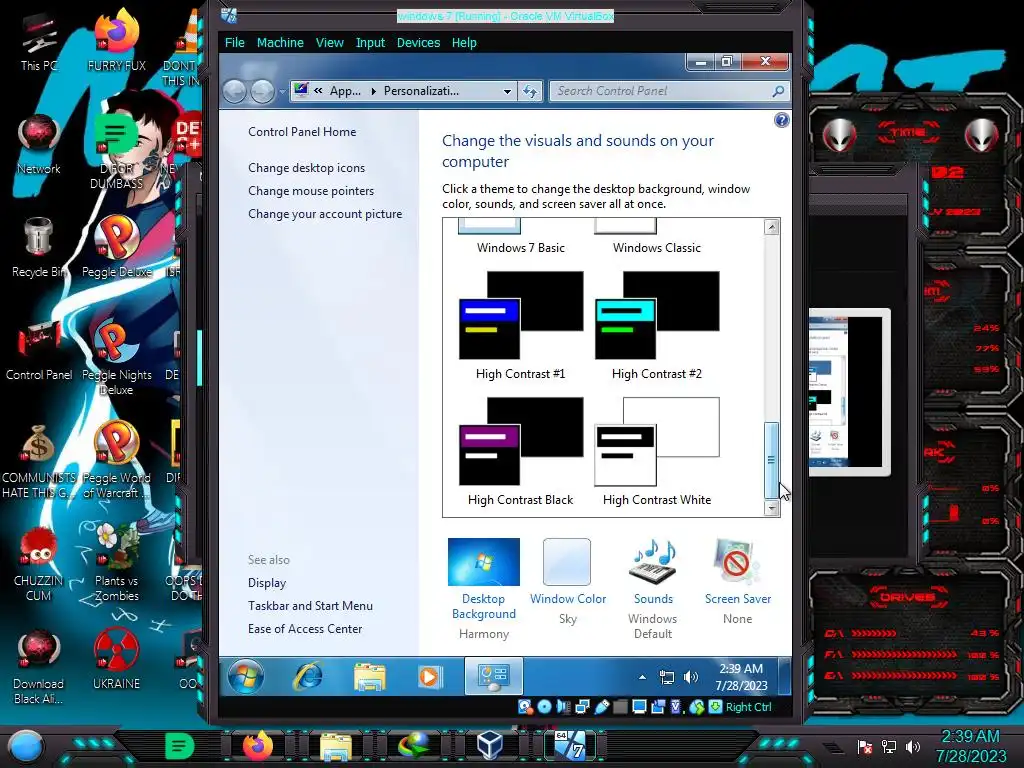The width and height of the screenshot is (1024, 768).
Task: Open the Machine menu
Action: pyautogui.click(x=280, y=42)
